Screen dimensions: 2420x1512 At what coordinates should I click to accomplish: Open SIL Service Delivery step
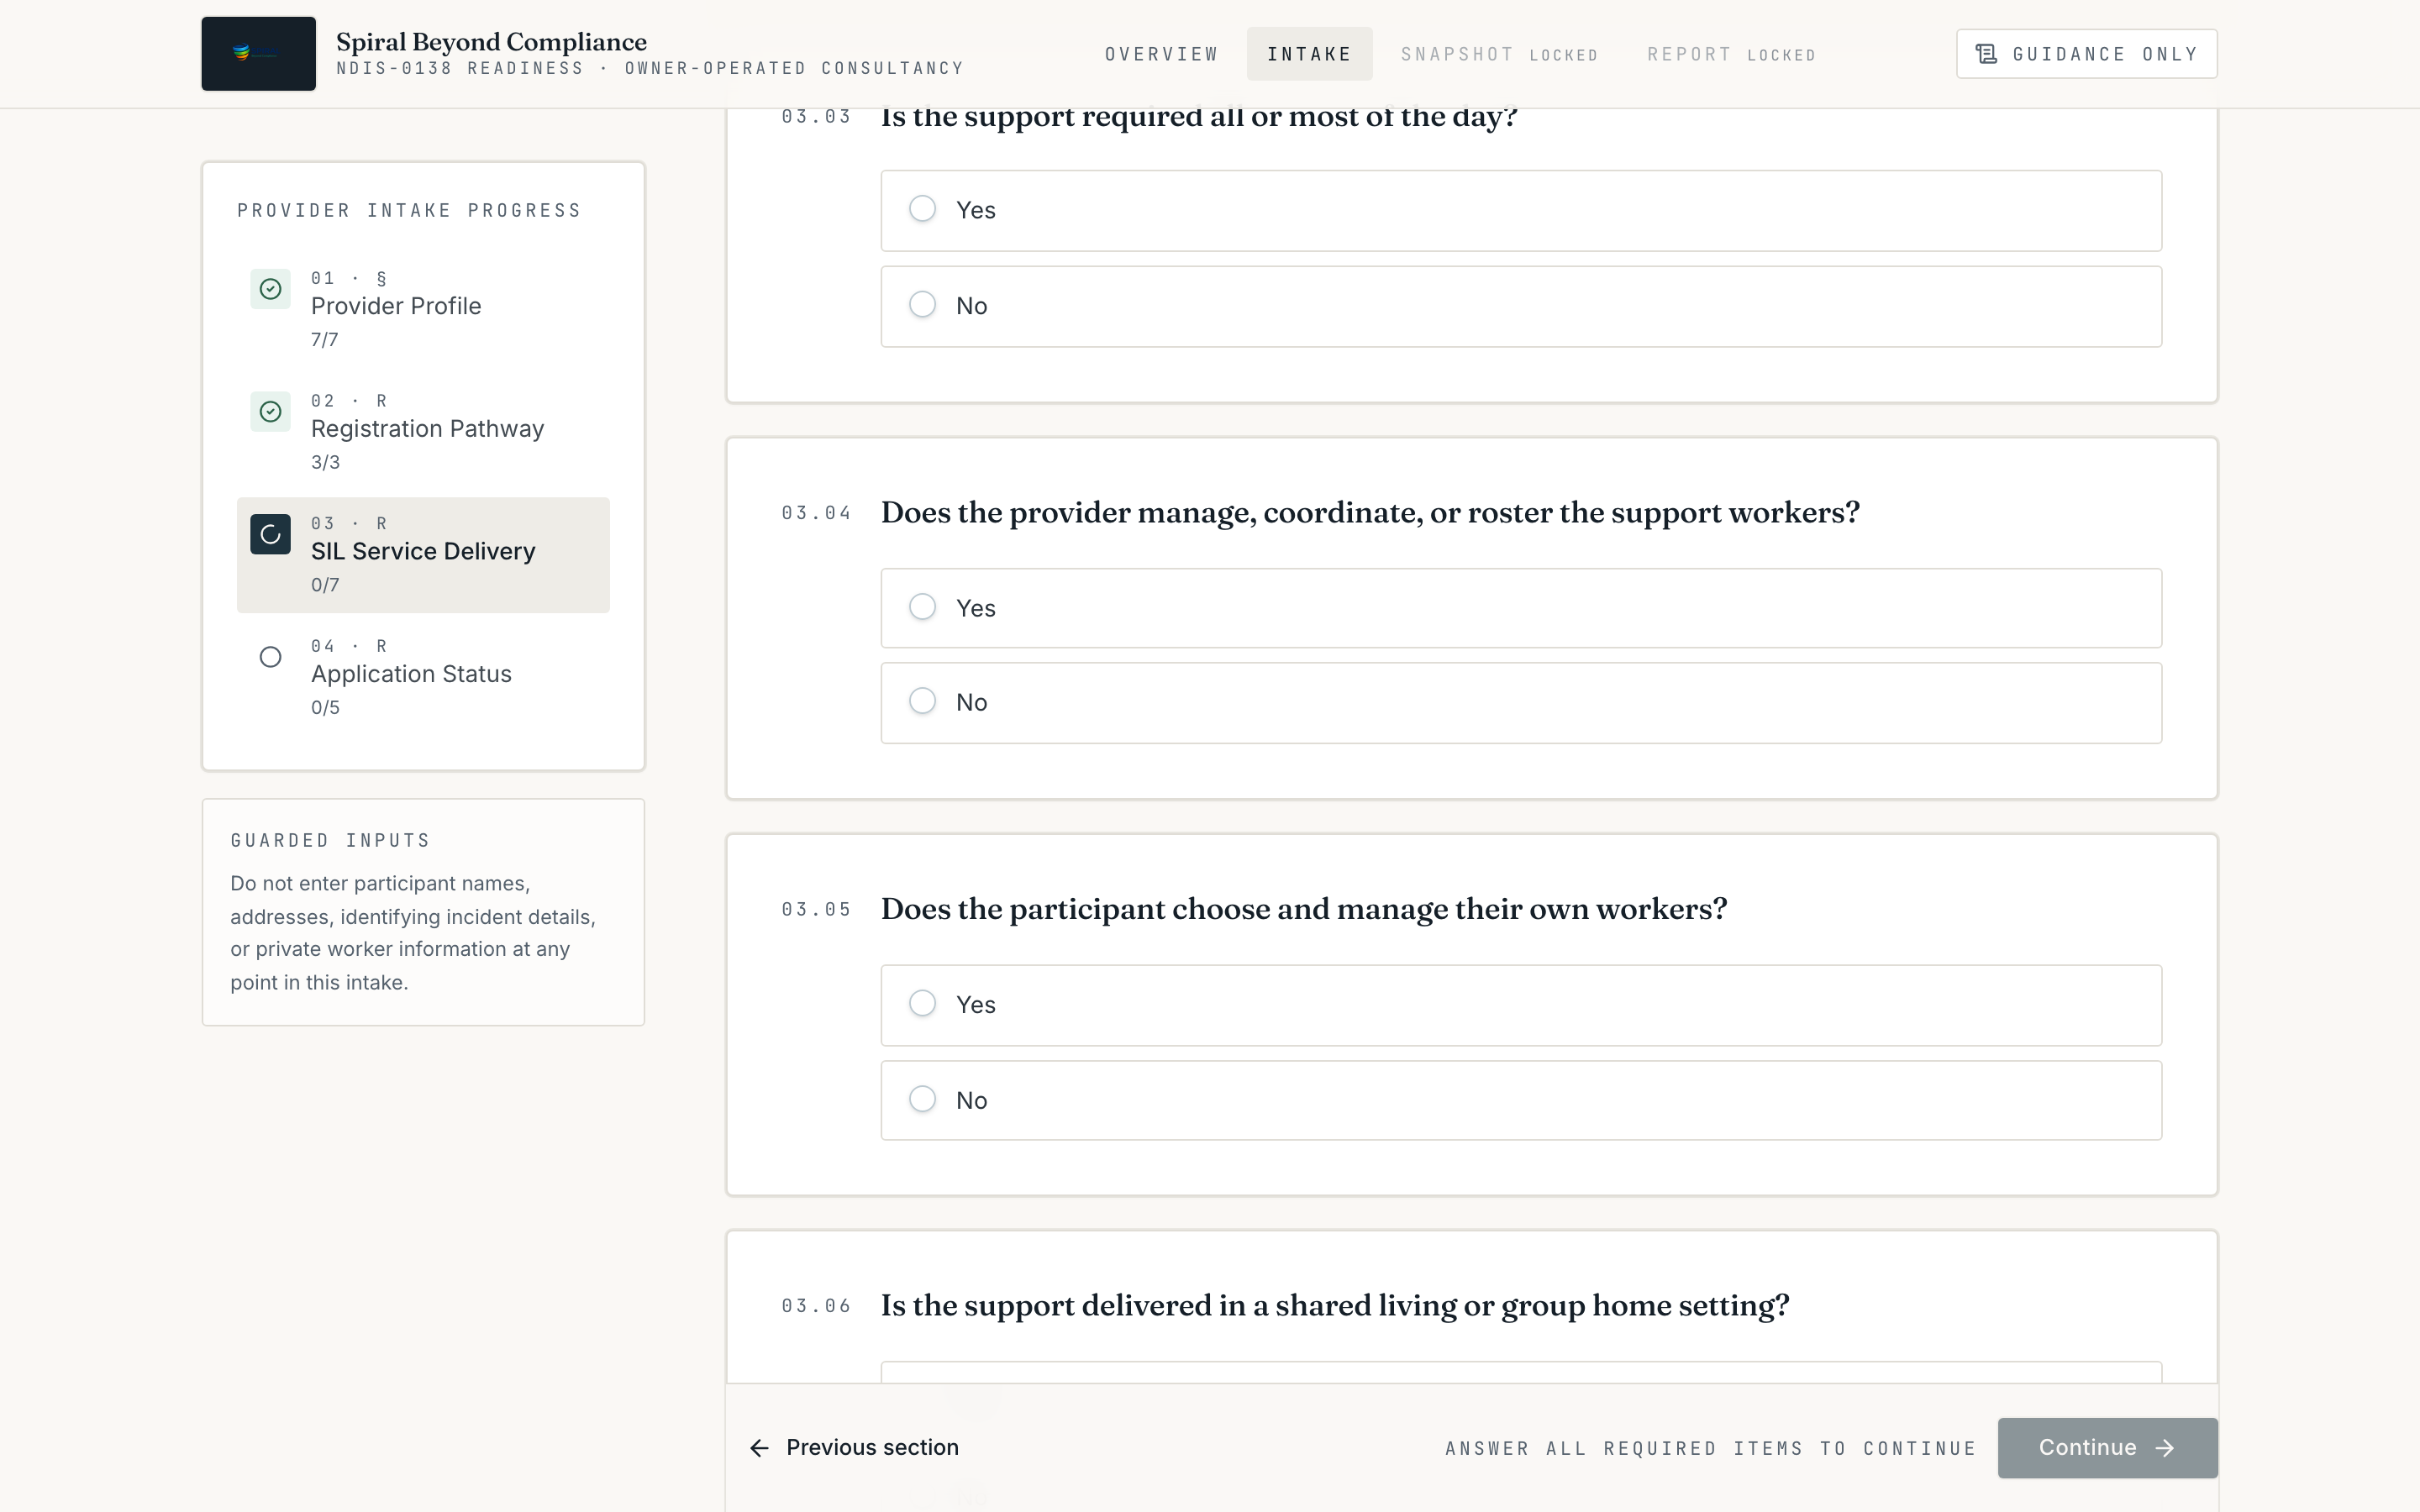(423, 555)
